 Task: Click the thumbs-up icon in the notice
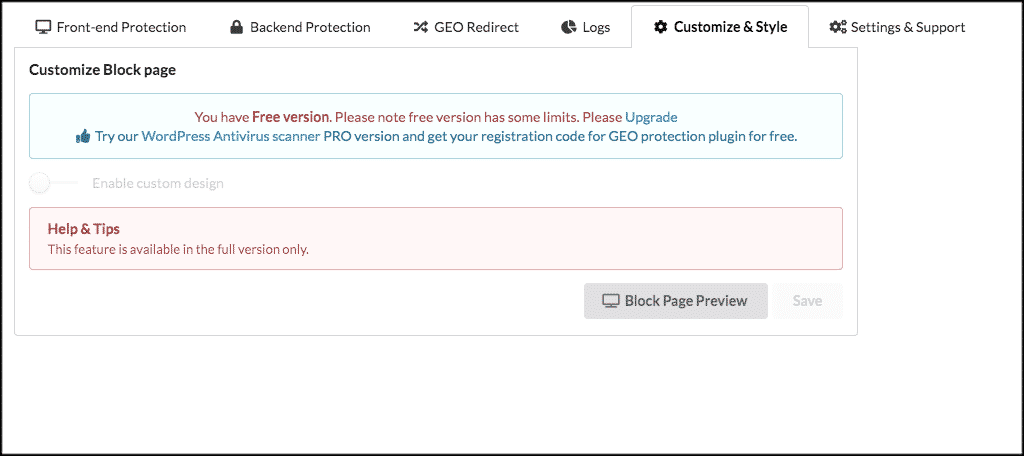(83, 137)
